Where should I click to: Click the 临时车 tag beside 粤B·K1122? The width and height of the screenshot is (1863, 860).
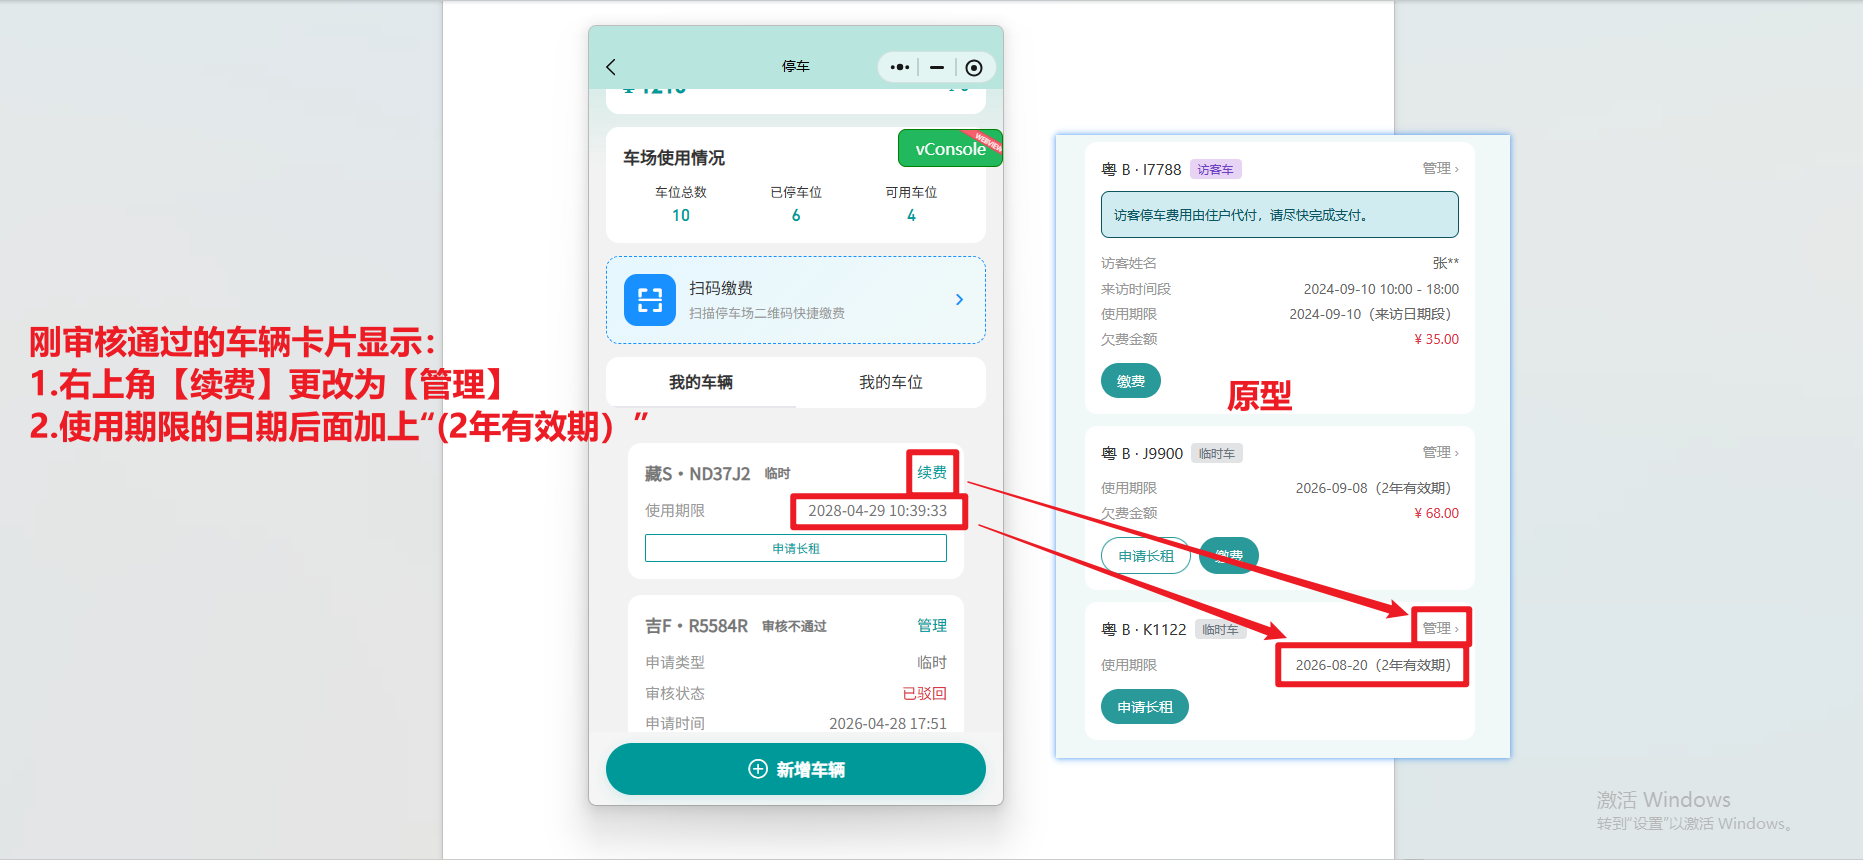[1220, 630]
